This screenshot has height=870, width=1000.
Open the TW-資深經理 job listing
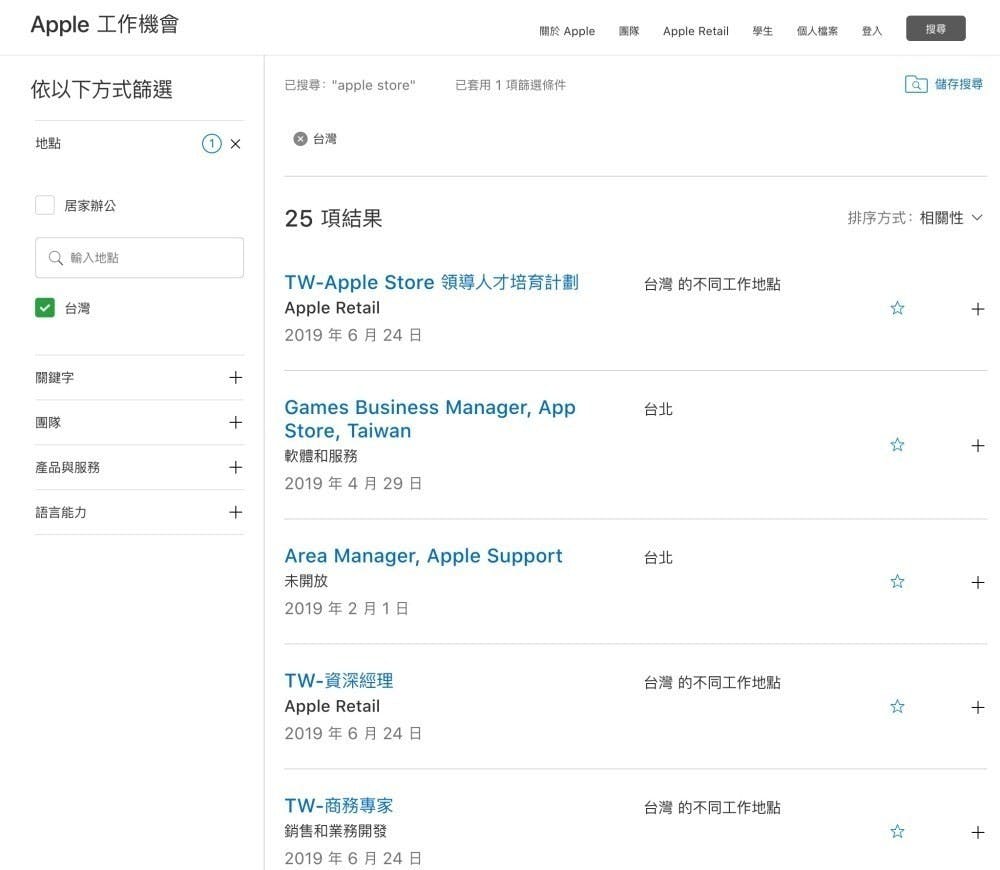pos(339,681)
